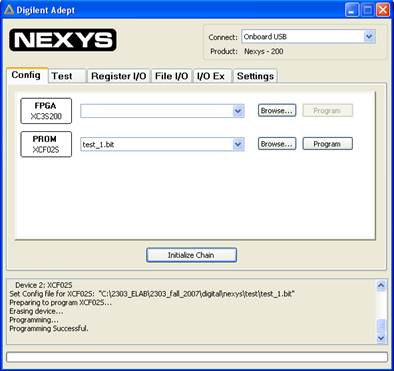Click the PROM XCF02S device box
Viewport: 394px width, 371px height.
click(46, 144)
